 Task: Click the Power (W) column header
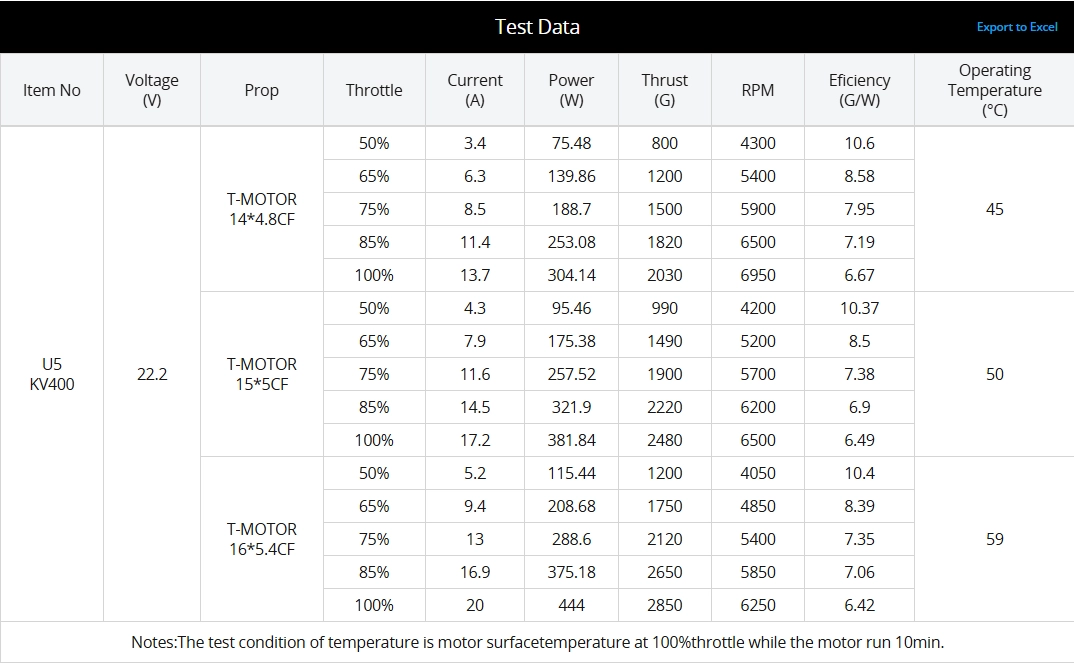[571, 90]
